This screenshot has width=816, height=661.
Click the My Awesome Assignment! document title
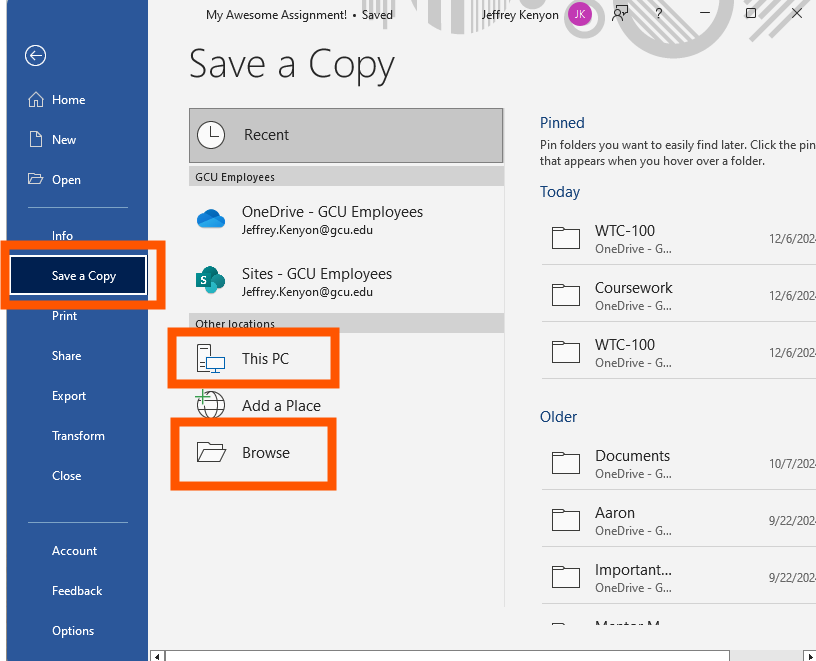[276, 15]
